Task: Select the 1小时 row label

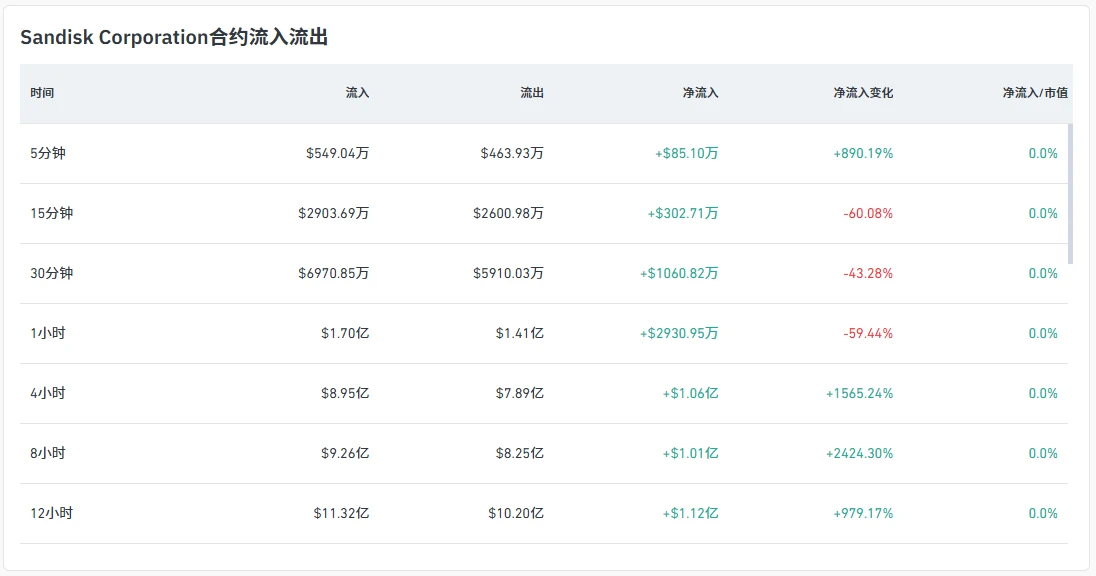Action: pos(48,333)
